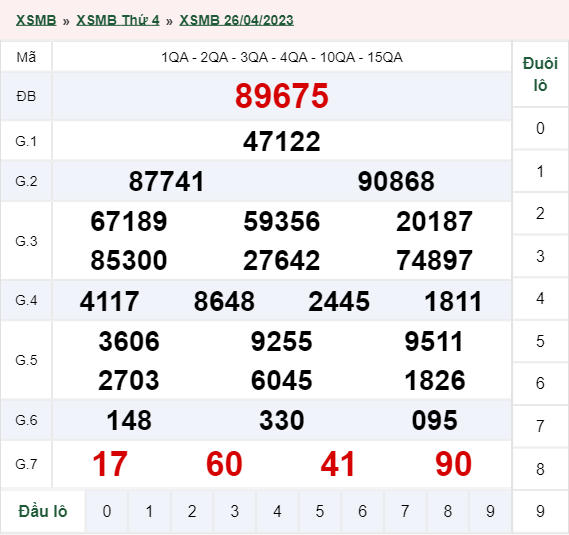Select Đuôi lô digit 8

pyautogui.click(x=540, y=469)
